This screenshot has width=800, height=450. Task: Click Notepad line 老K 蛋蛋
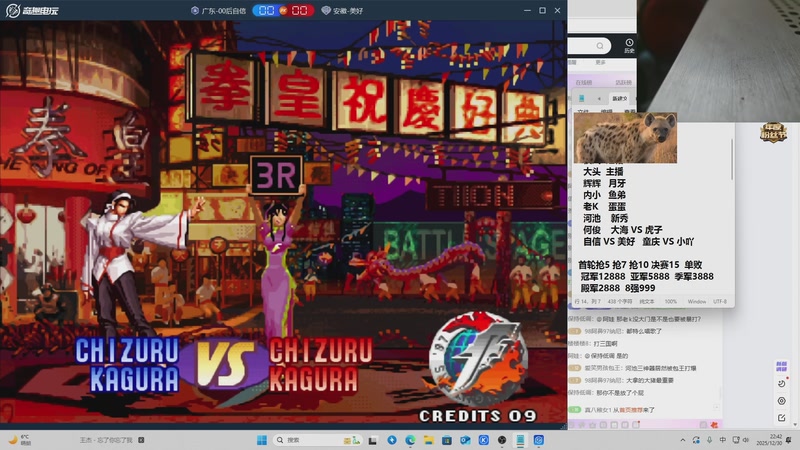604,207
